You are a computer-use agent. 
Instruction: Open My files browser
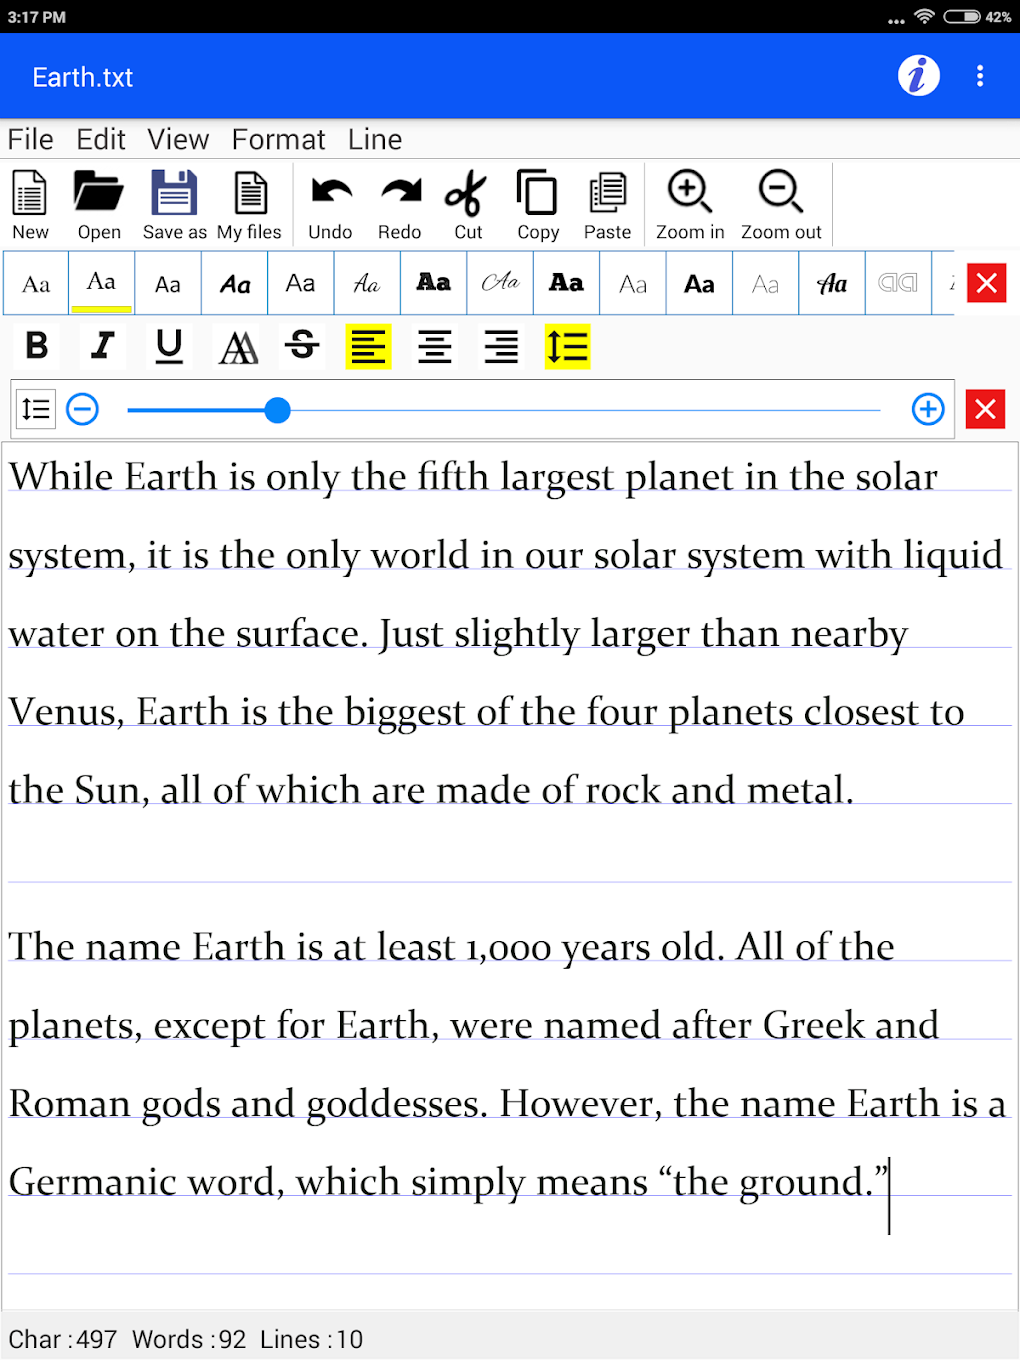249,205
